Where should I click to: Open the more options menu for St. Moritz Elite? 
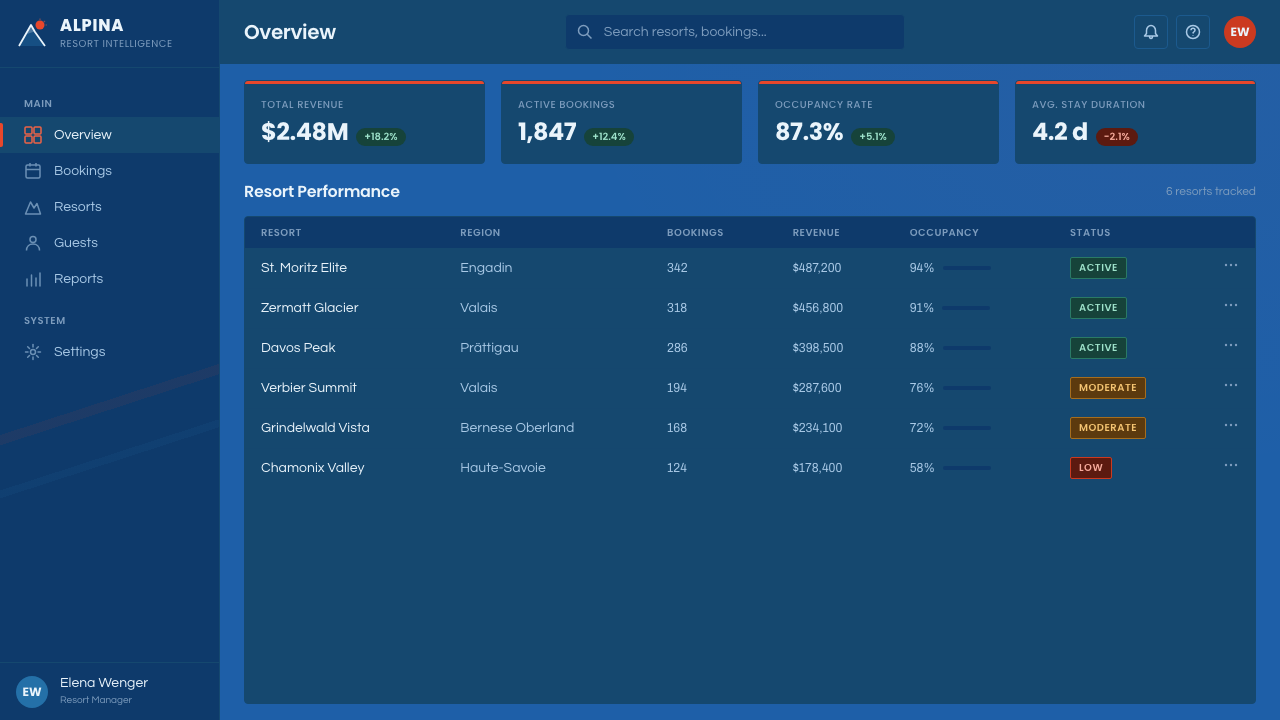tap(1231, 265)
